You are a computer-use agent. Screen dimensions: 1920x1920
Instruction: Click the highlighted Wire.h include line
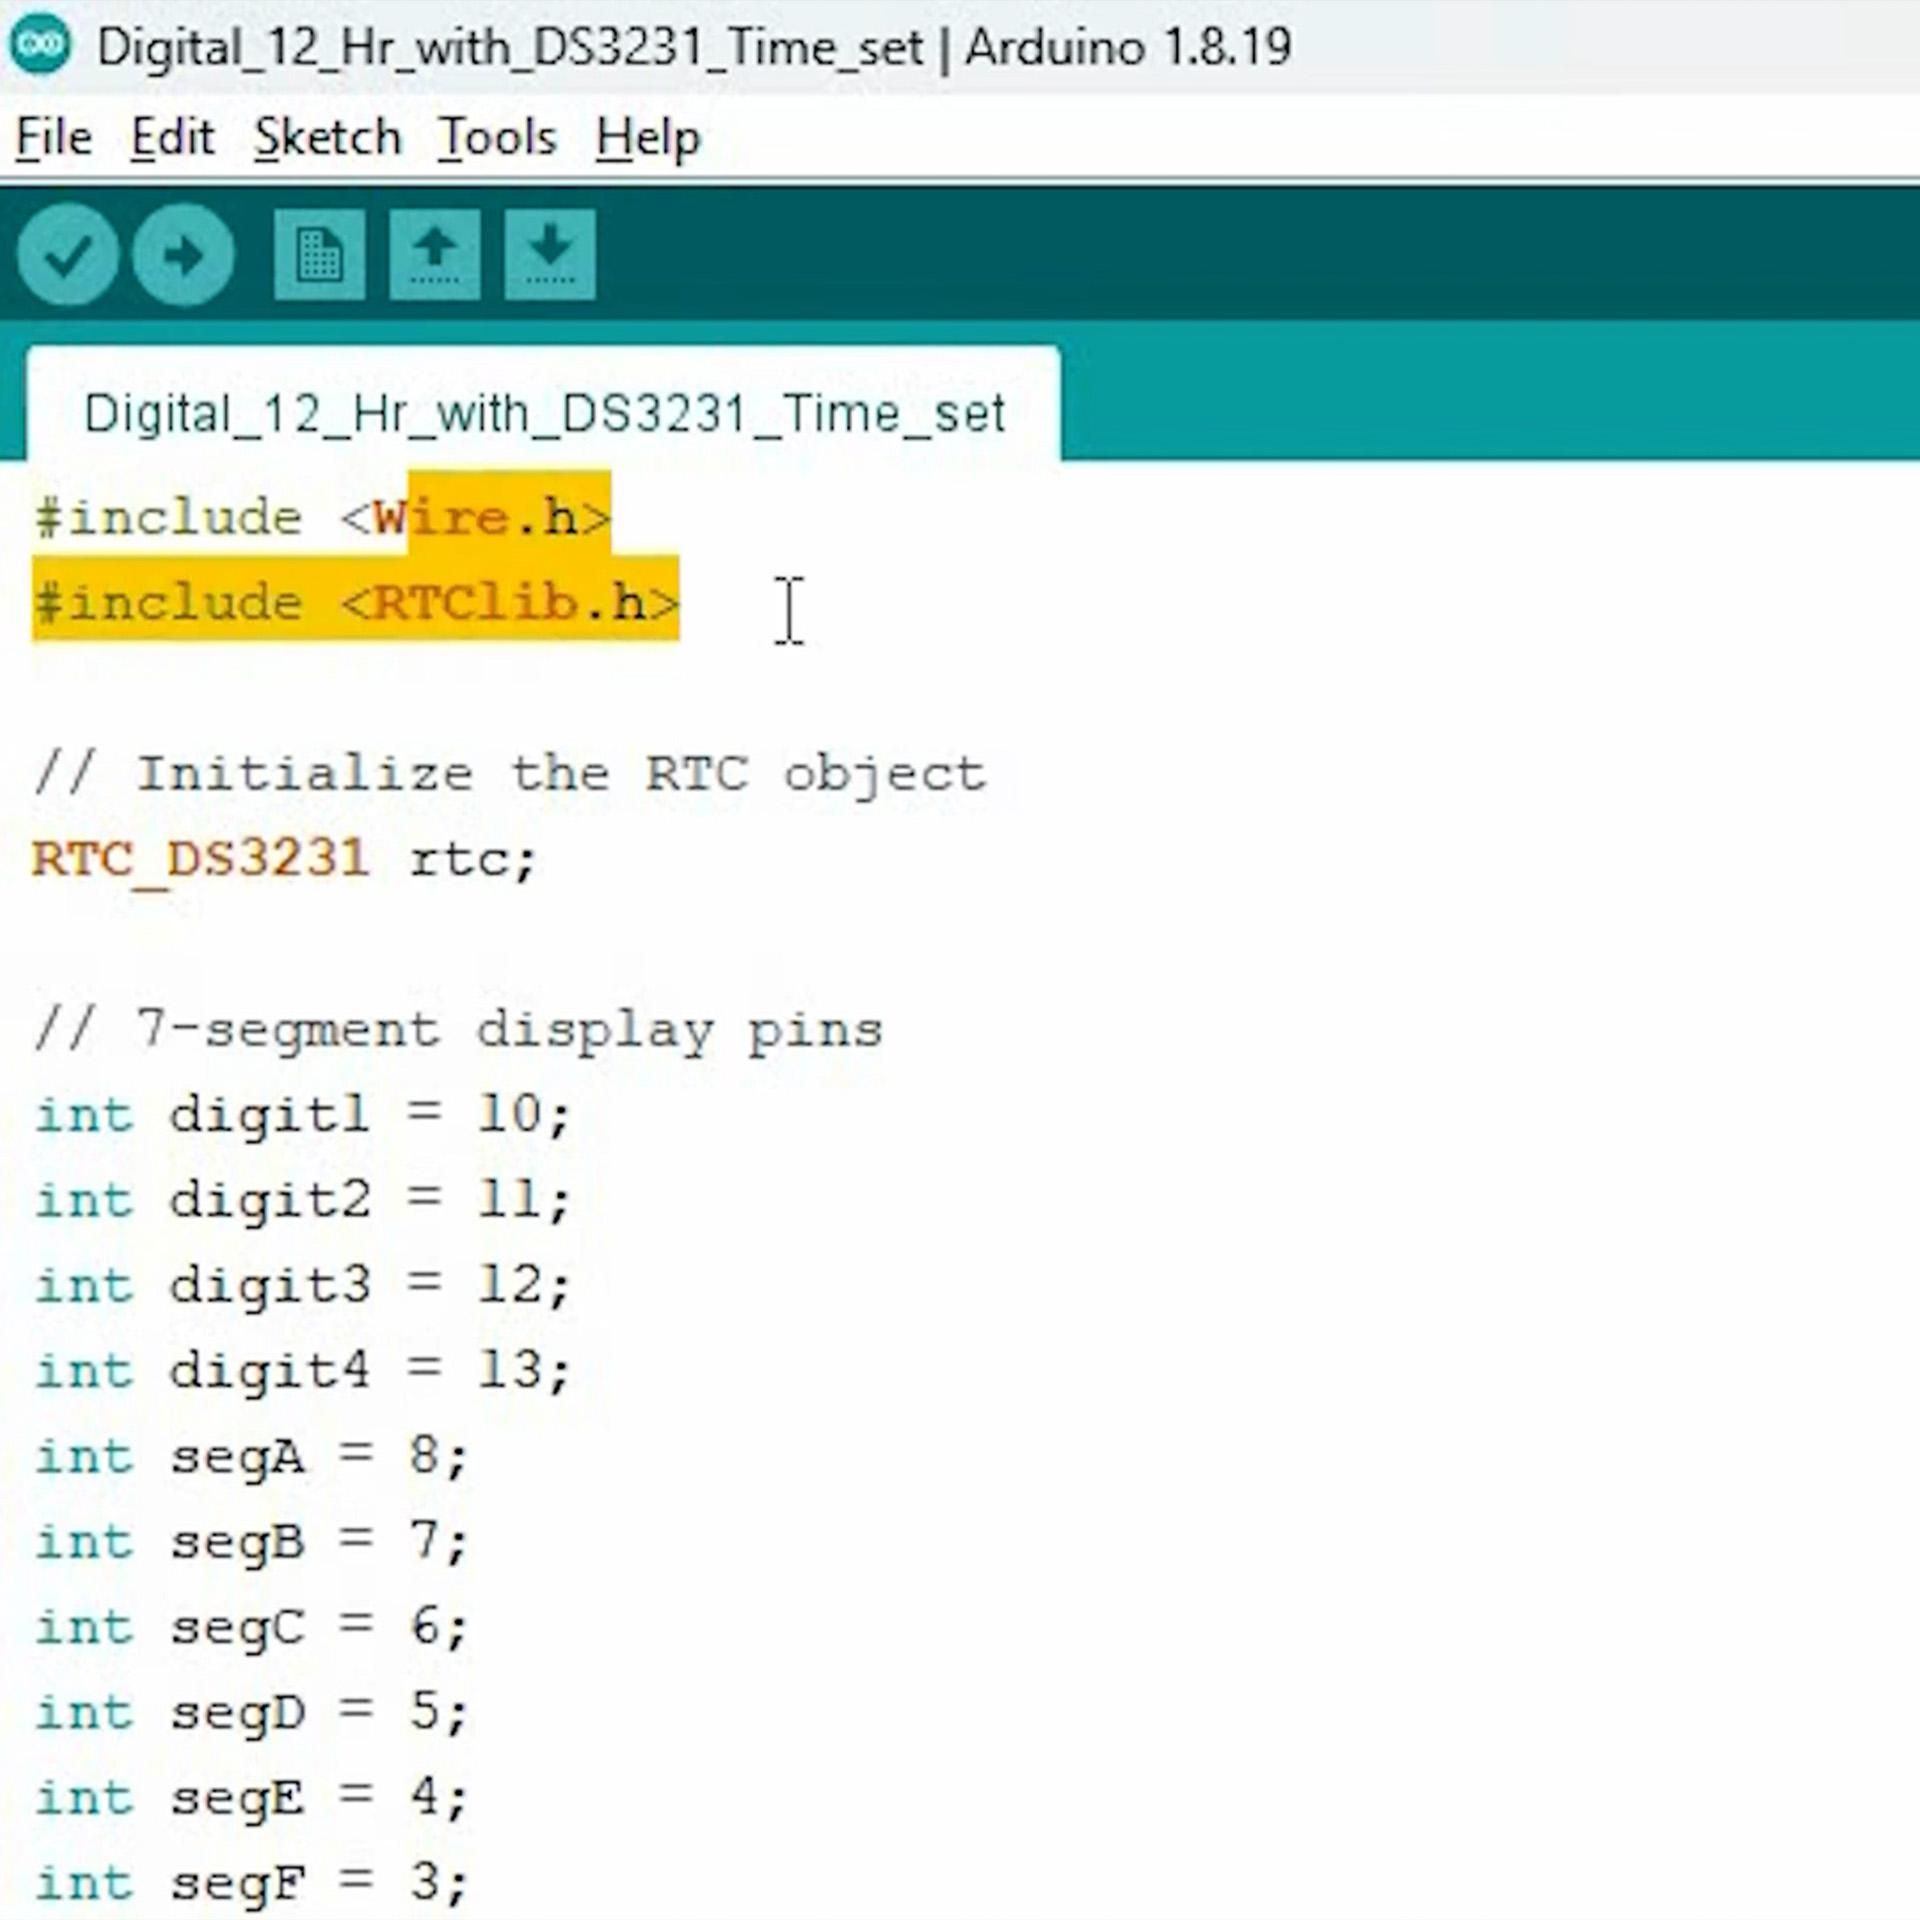[320, 516]
